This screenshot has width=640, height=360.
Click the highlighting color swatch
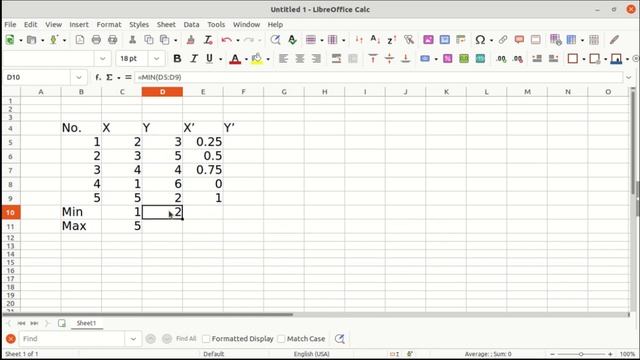tap(257, 59)
